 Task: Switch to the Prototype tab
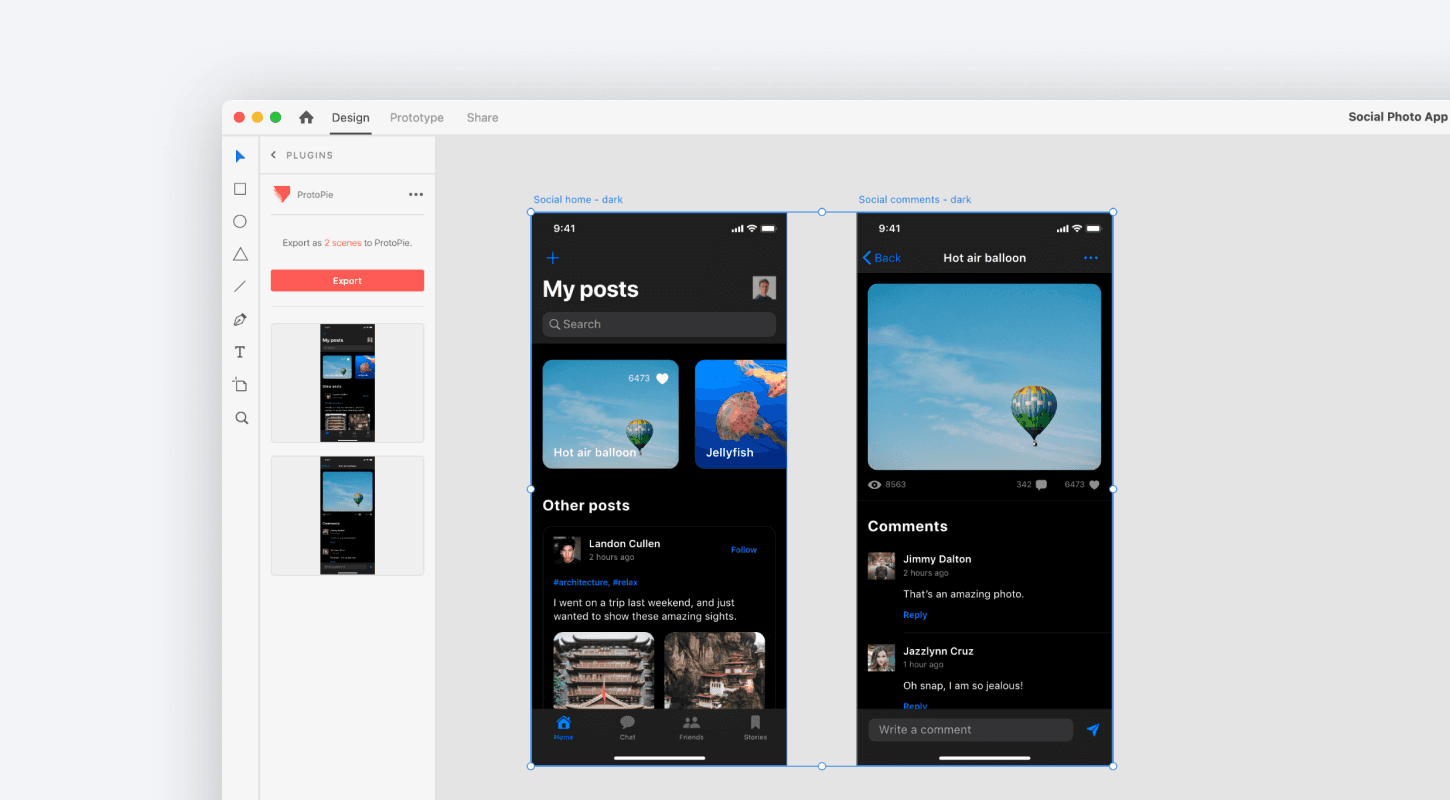[416, 117]
